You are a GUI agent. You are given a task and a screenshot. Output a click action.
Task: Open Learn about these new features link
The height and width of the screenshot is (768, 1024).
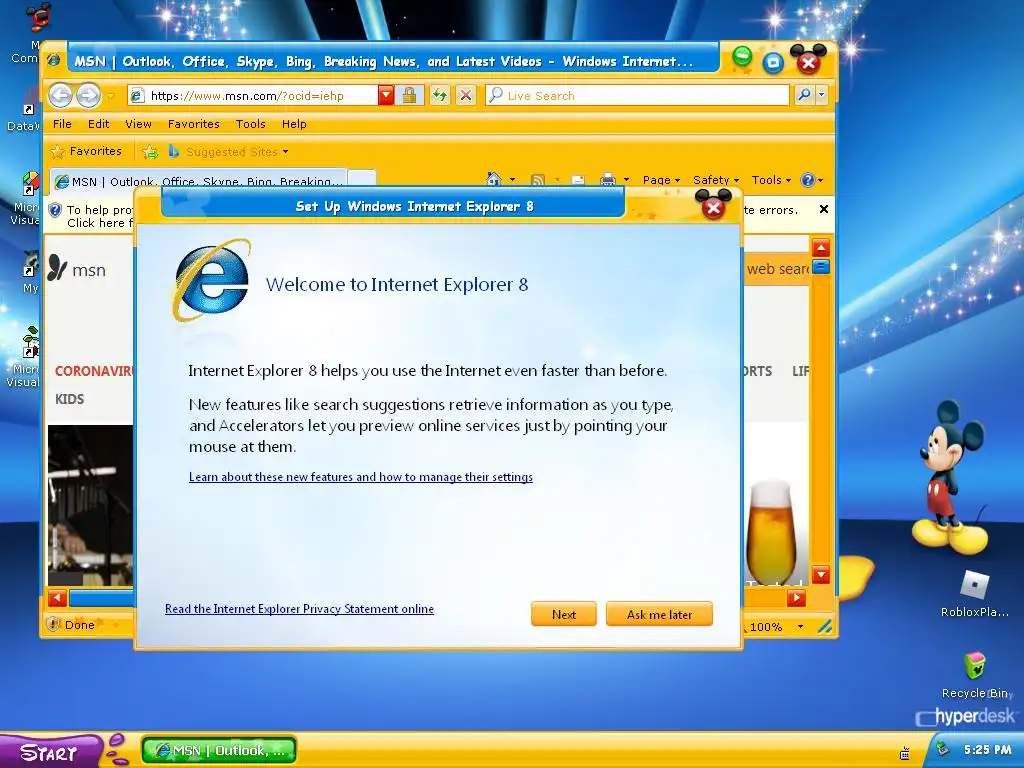pyautogui.click(x=360, y=477)
